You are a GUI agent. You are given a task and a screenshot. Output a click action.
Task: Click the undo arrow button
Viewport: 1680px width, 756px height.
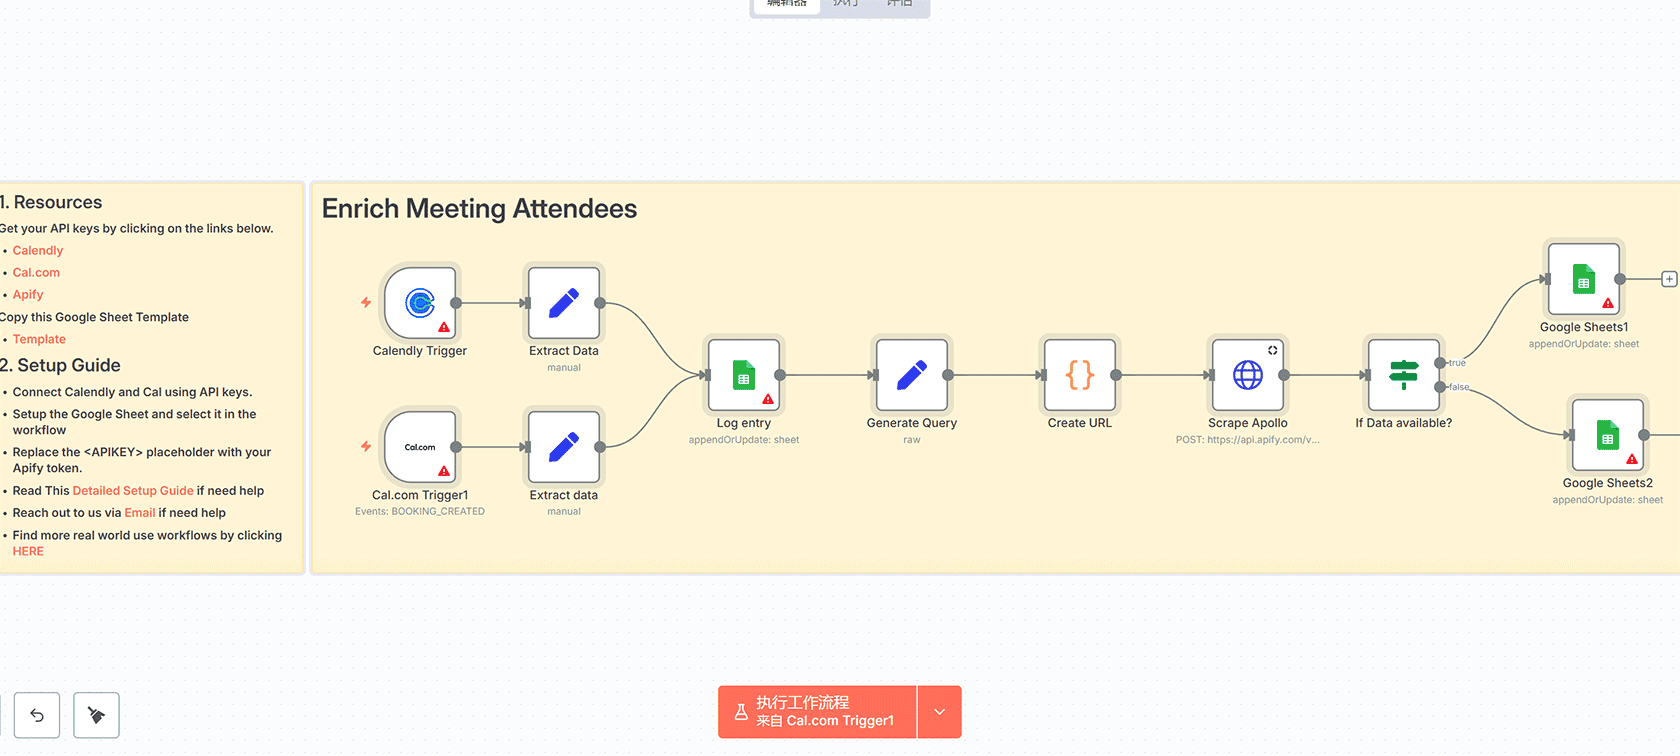point(37,715)
